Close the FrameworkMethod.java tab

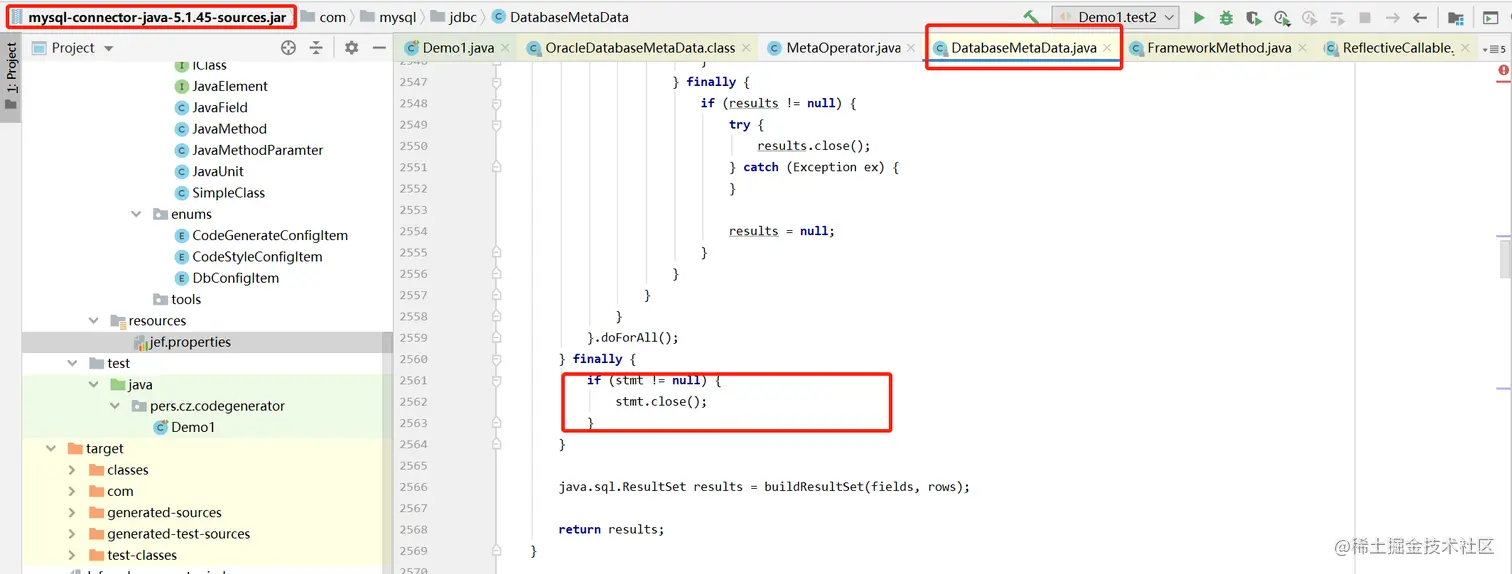(x=1303, y=48)
